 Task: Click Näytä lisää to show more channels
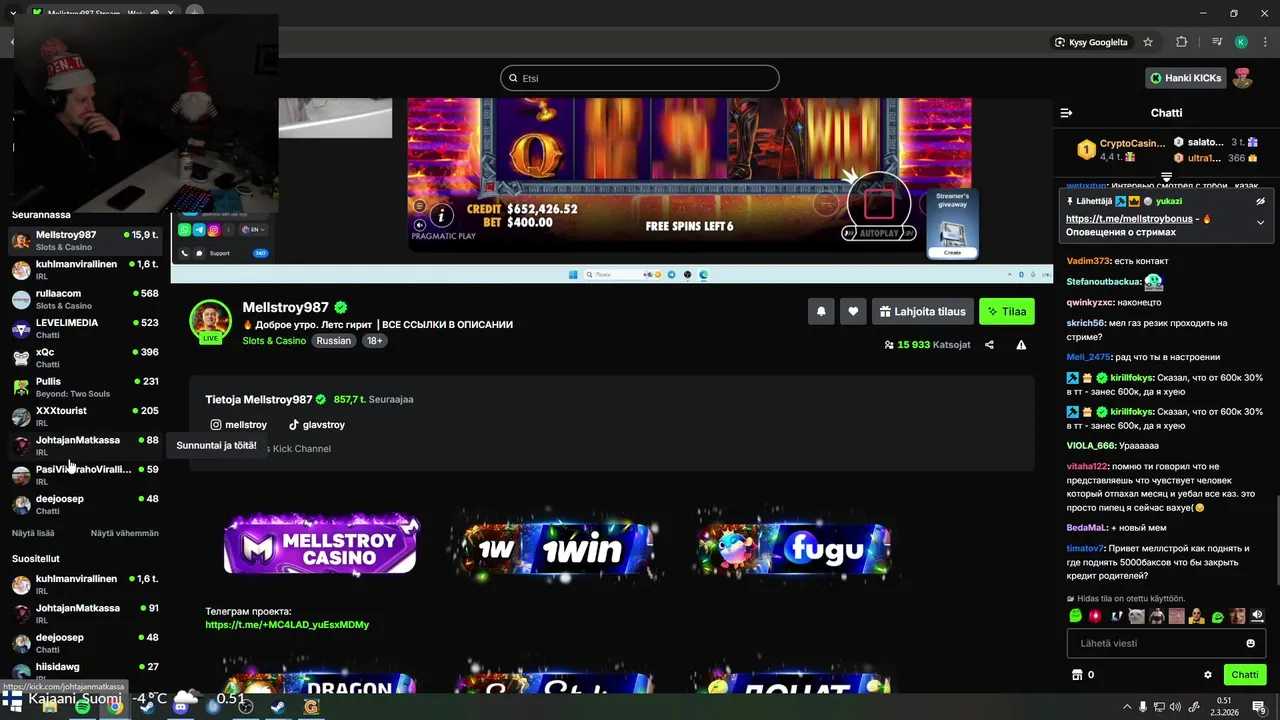33,533
